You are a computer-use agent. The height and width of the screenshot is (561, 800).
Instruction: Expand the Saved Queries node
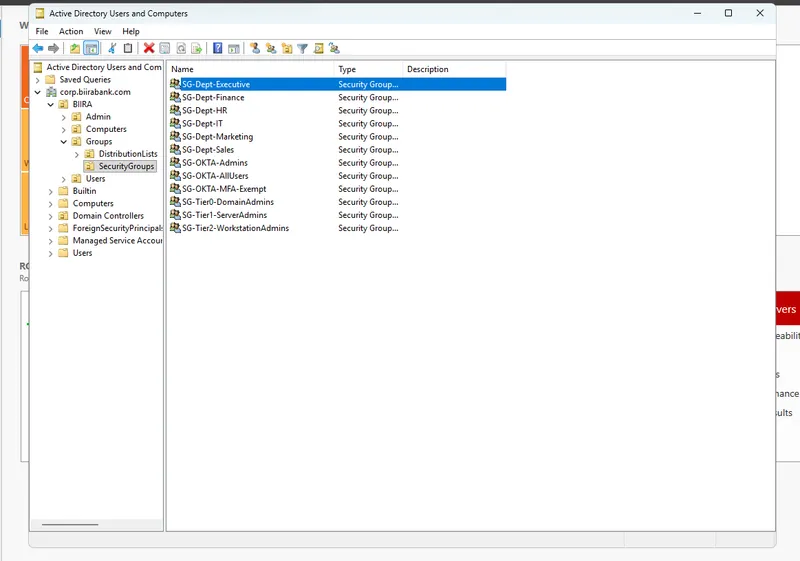(38, 80)
